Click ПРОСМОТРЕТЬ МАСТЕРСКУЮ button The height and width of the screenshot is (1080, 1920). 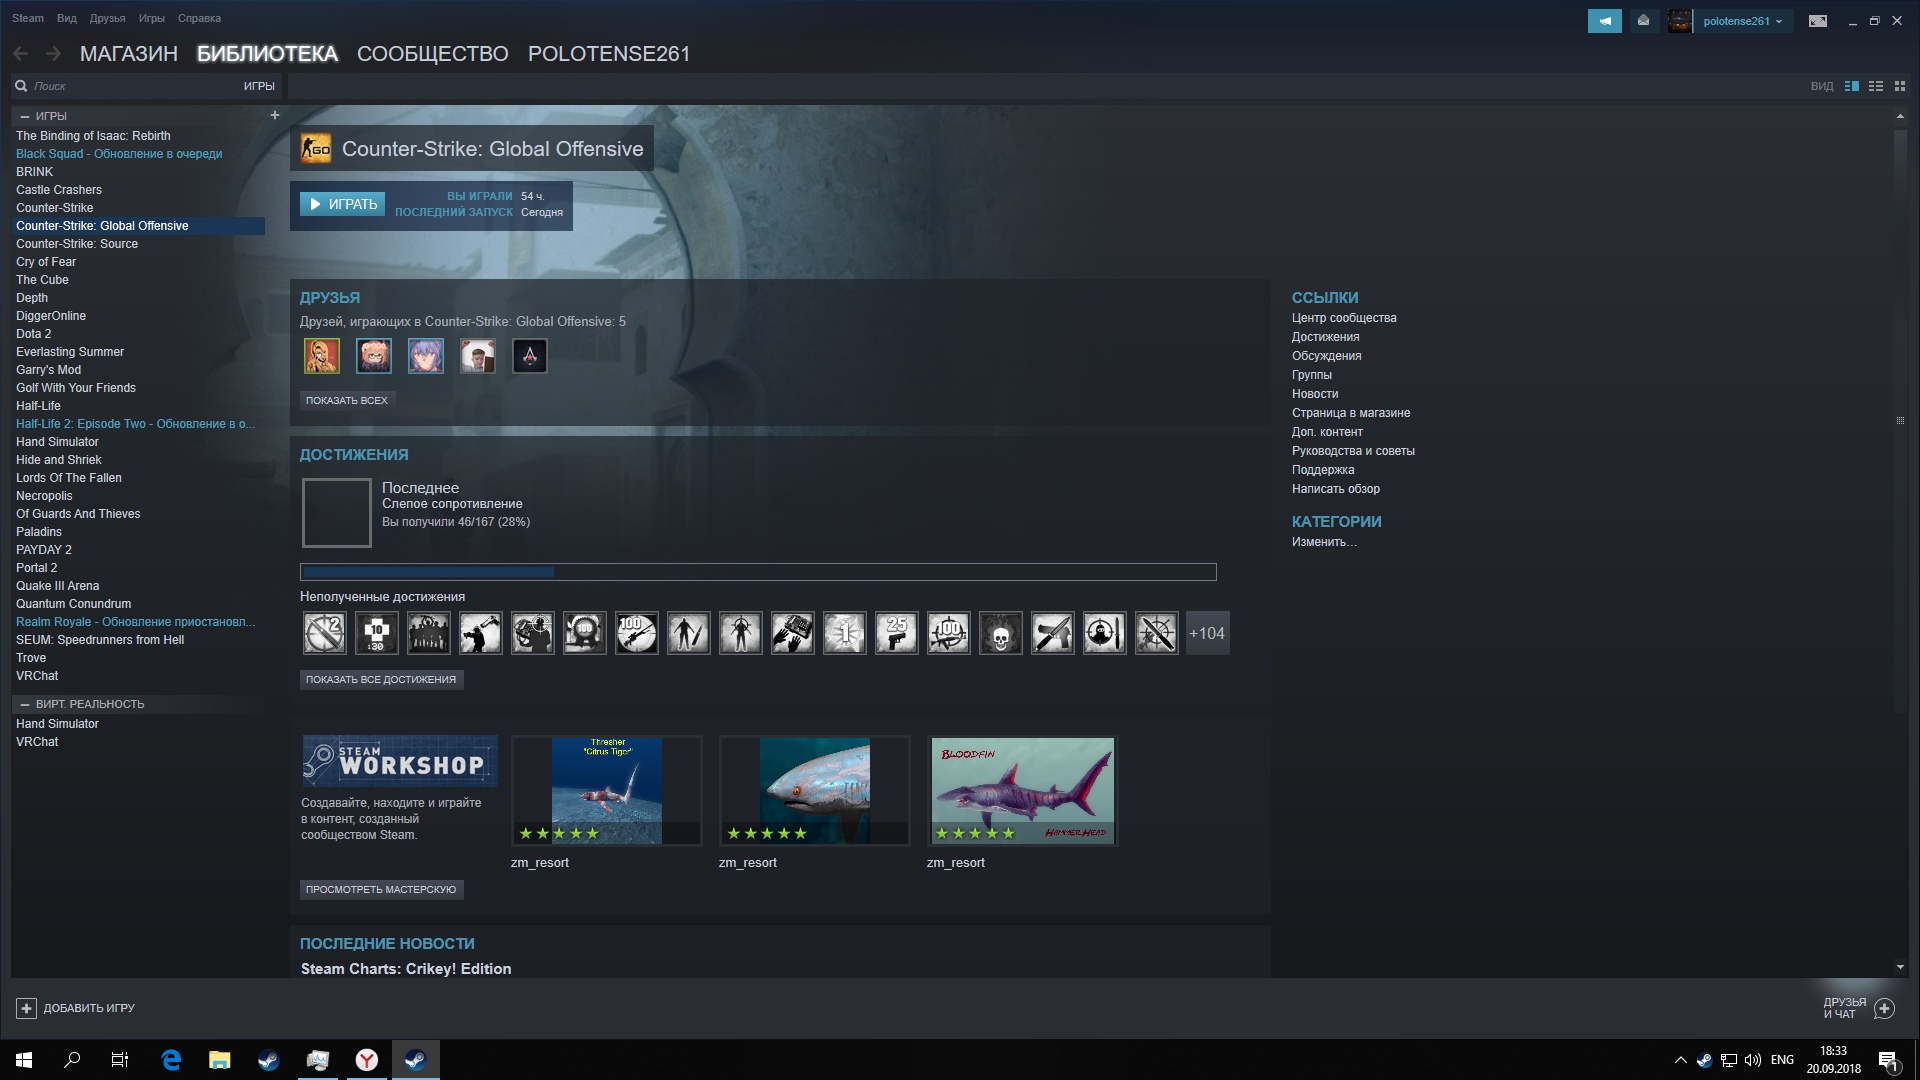(x=381, y=889)
